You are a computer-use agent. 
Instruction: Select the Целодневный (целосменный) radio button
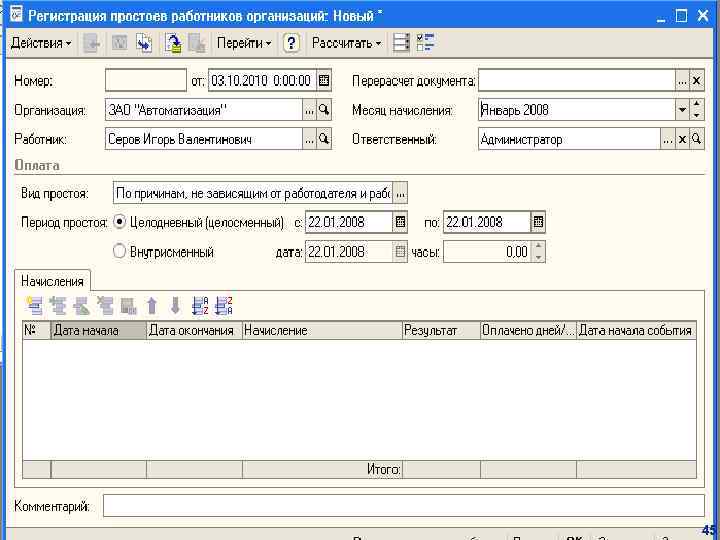tap(119, 223)
